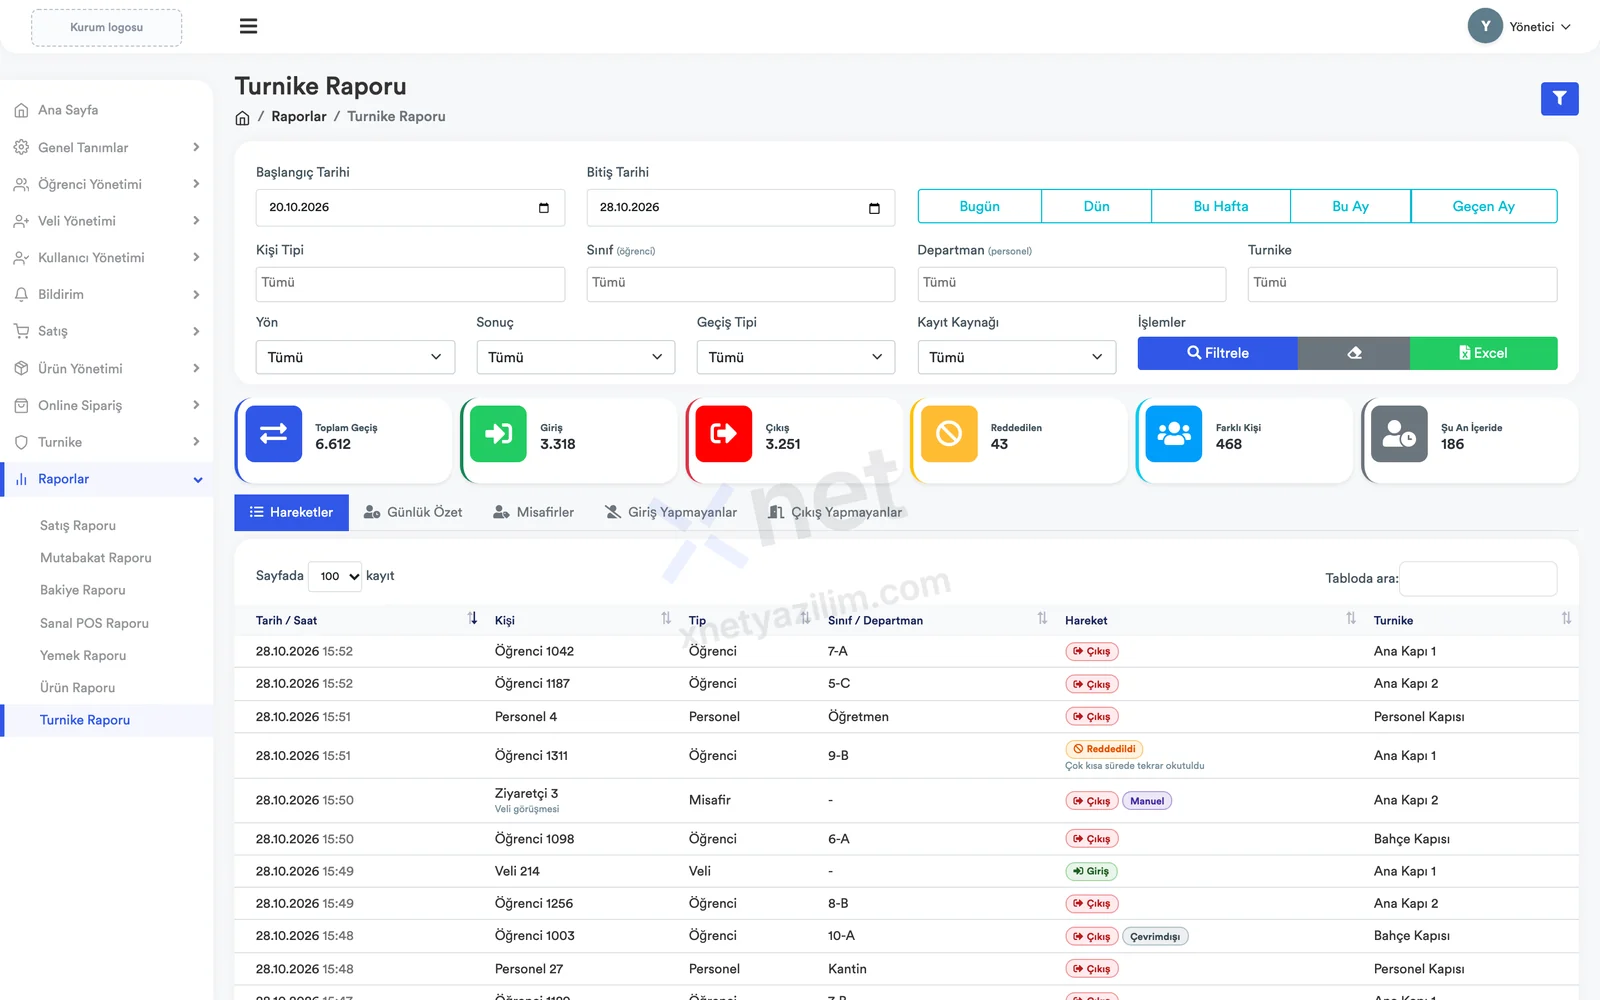Export report with Excel button

pyautogui.click(x=1483, y=353)
